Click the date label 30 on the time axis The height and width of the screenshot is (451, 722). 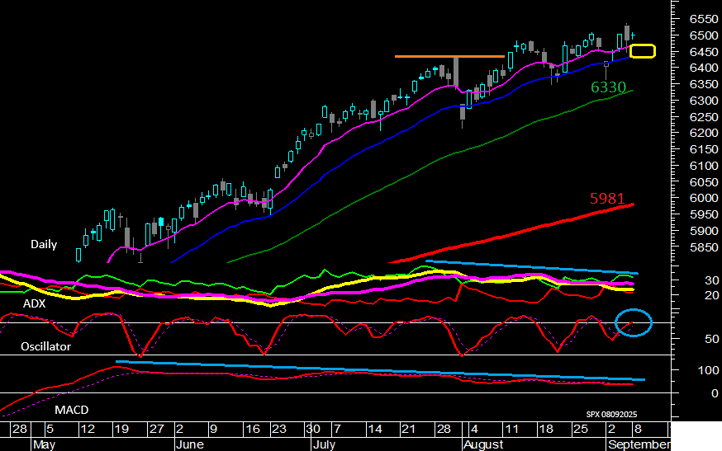[313, 429]
